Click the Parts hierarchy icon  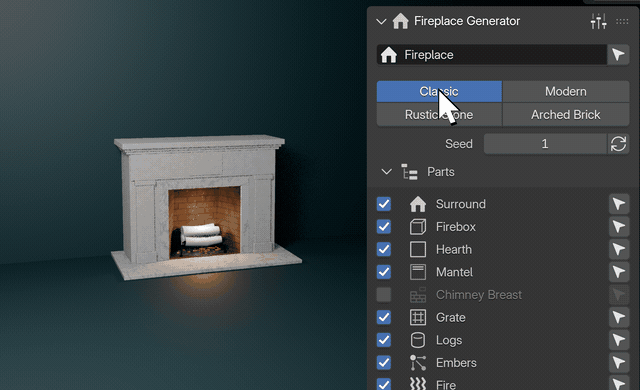click(409, 172)
